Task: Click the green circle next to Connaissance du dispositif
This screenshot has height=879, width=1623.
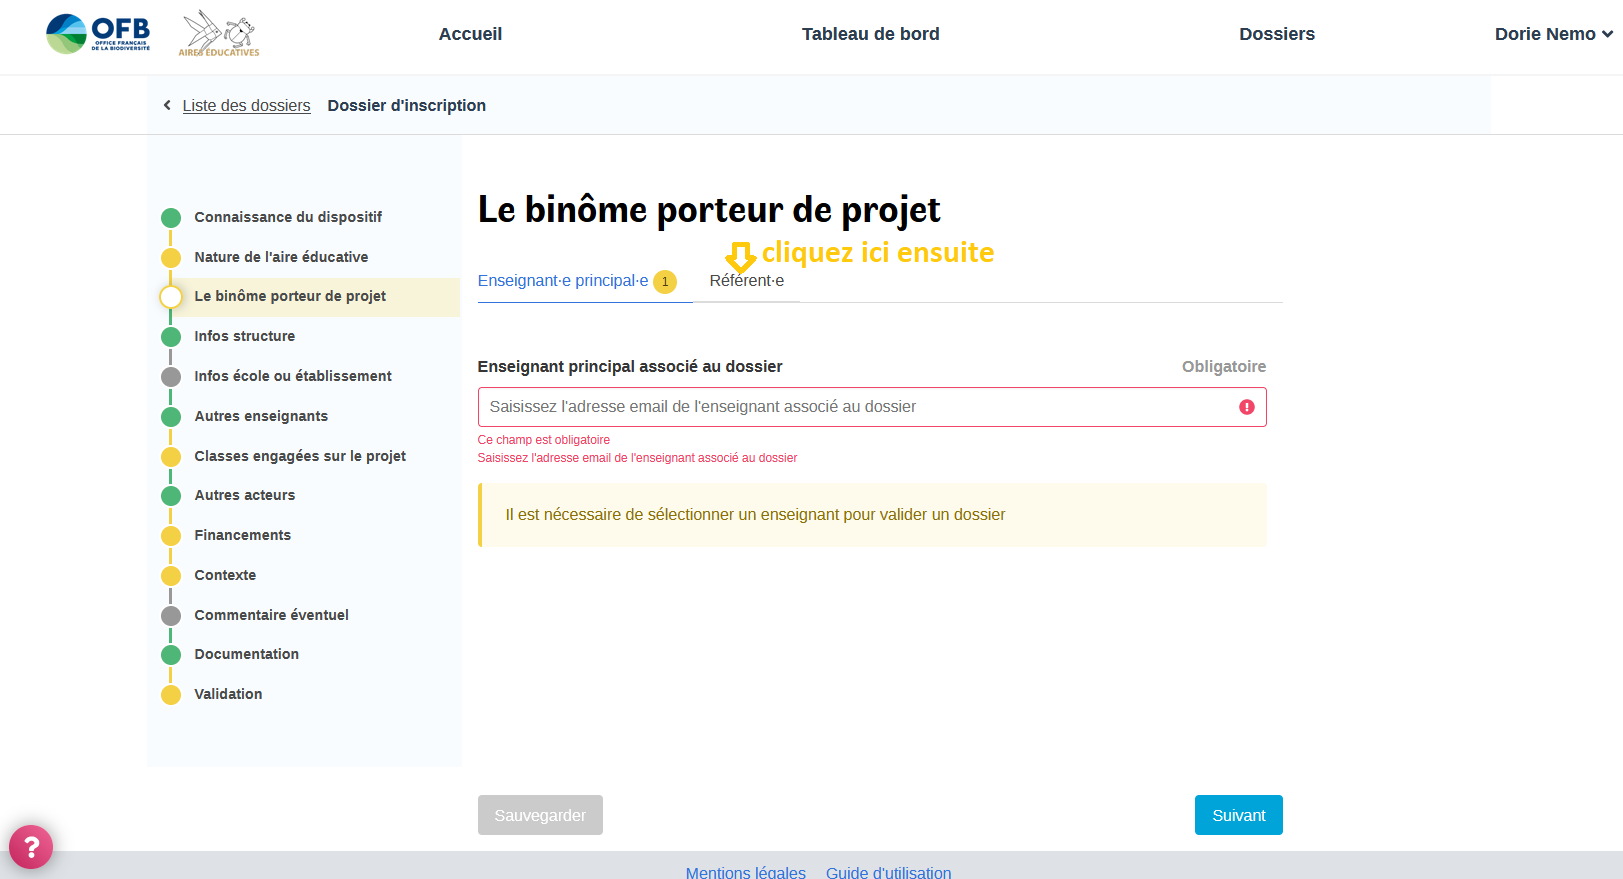Action: coord(171,218)
